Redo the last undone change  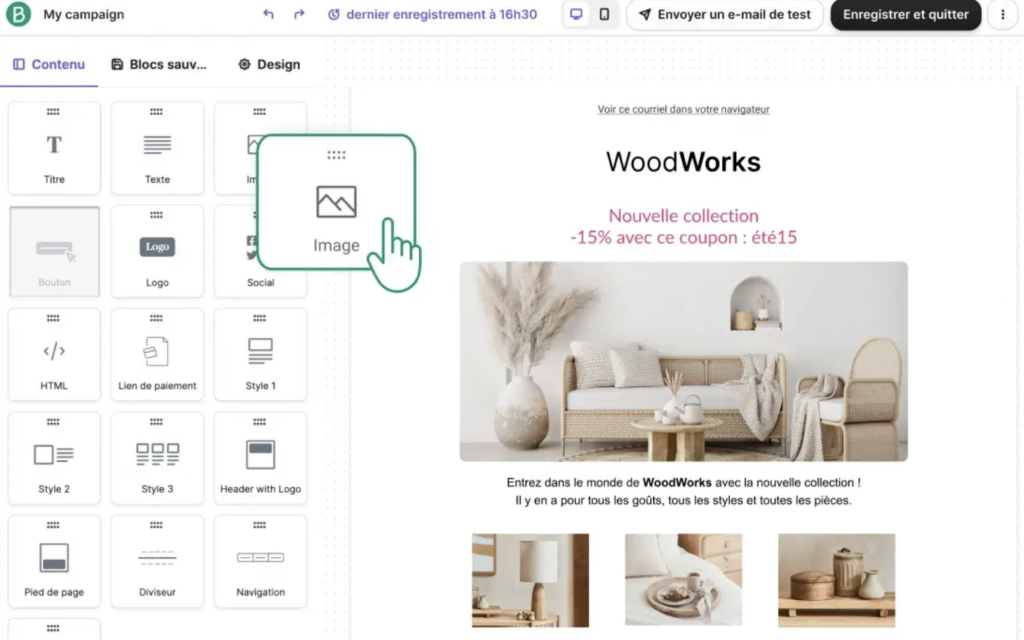coord(299,14)
